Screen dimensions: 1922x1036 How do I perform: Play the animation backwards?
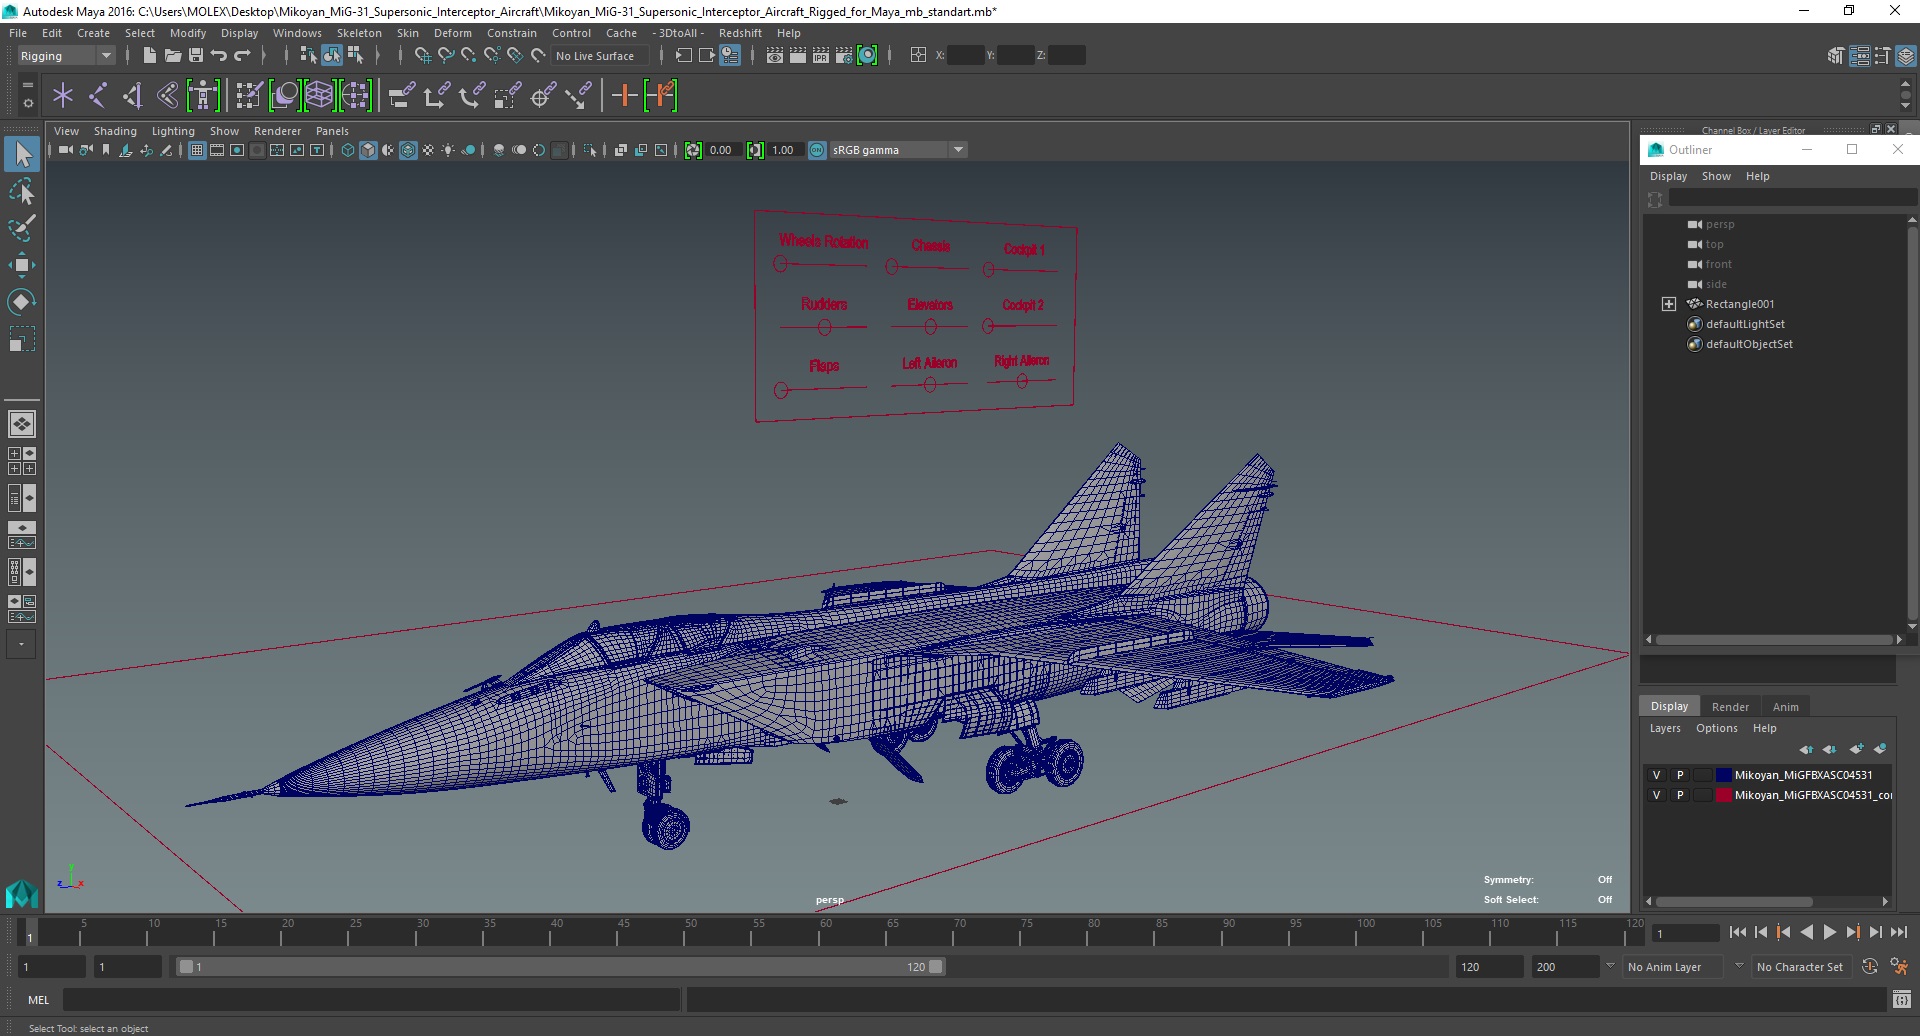[1806, 932]
